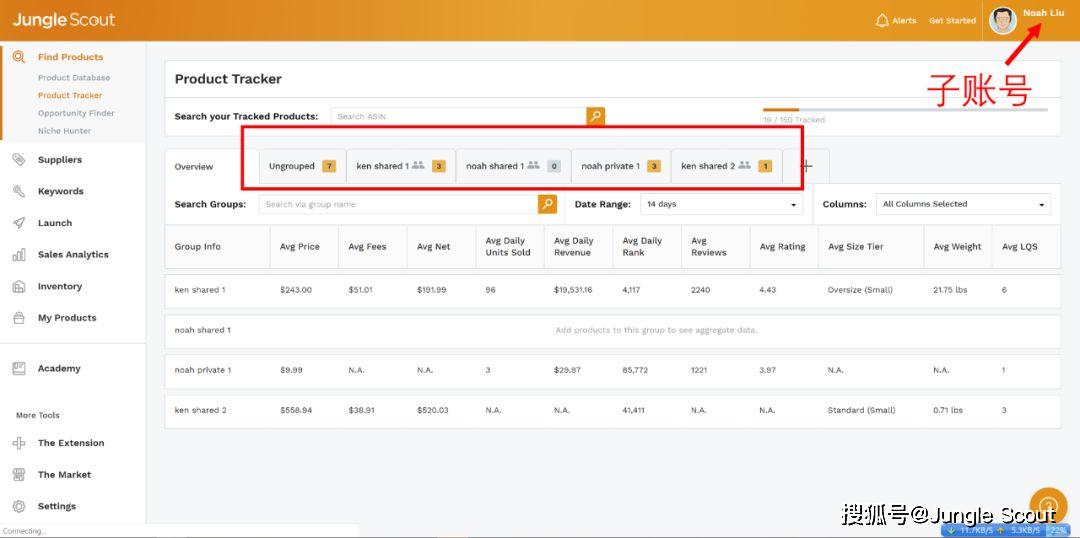Click the 85,772 daily rank cell
The width and height of the screenshot is (1080, 538).
coord(636,370)
